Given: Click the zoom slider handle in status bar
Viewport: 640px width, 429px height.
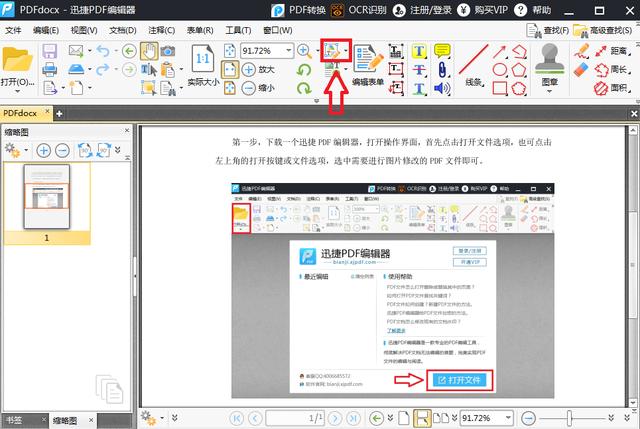Looking at the screenshot, I should 569,418.
